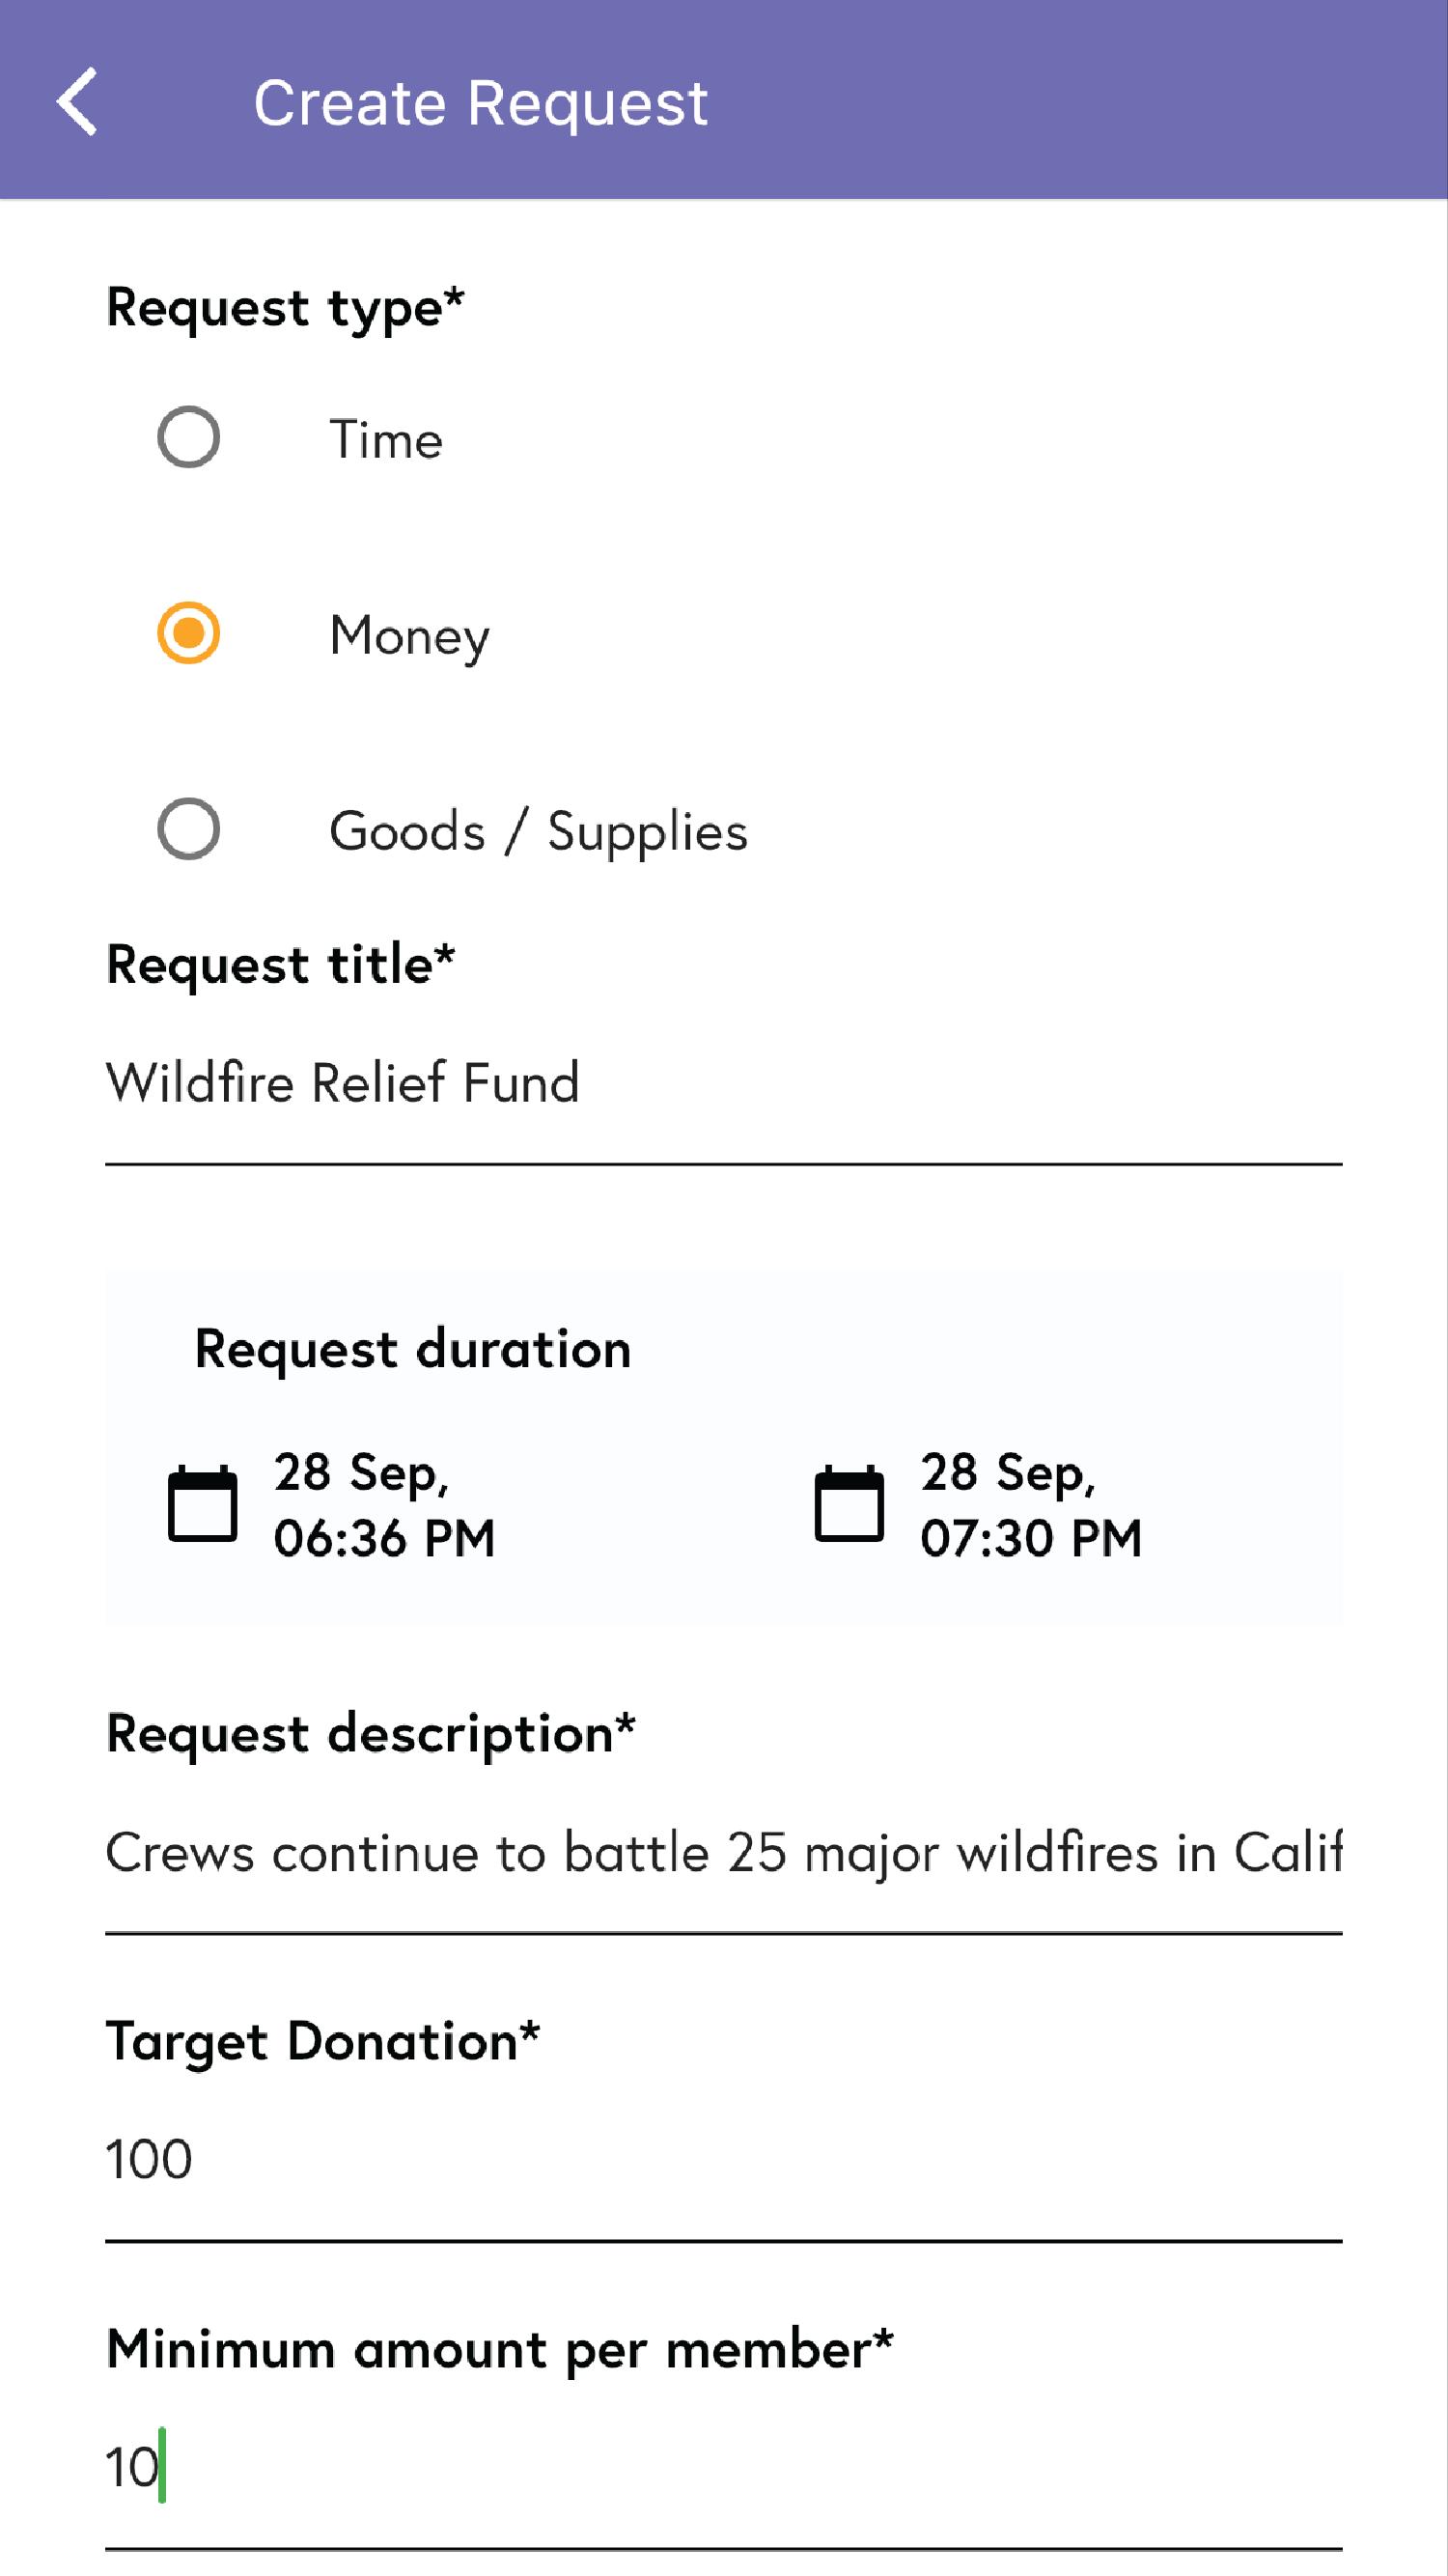Viewport: 1448px width, 2576px height.
Task: Tap the Target Donation label
Action: click(x=323, y=2042)
